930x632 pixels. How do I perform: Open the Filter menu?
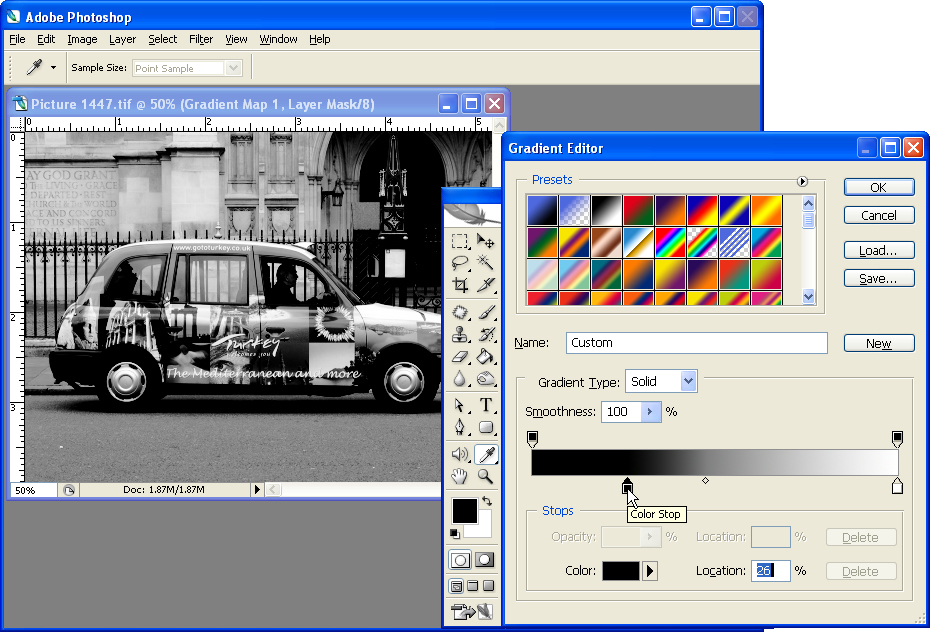click(201, 39)
